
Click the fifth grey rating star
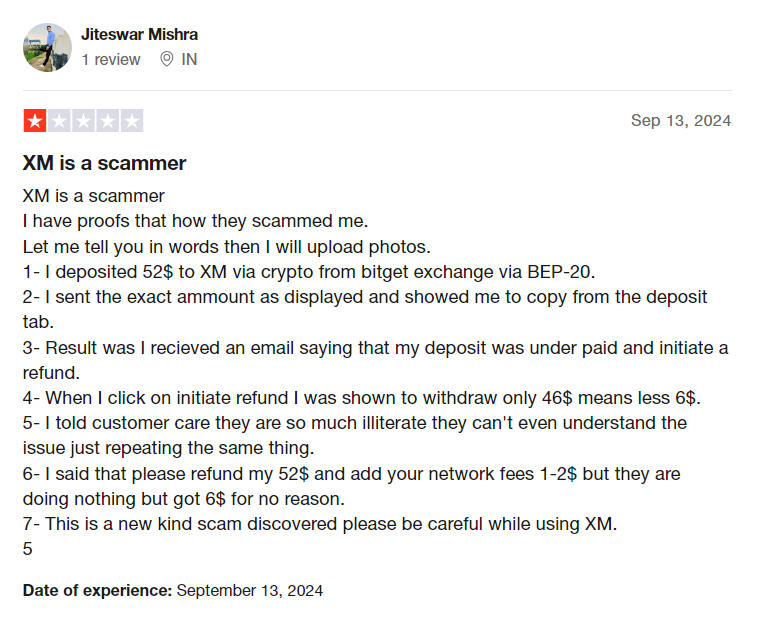coord(132,121)
